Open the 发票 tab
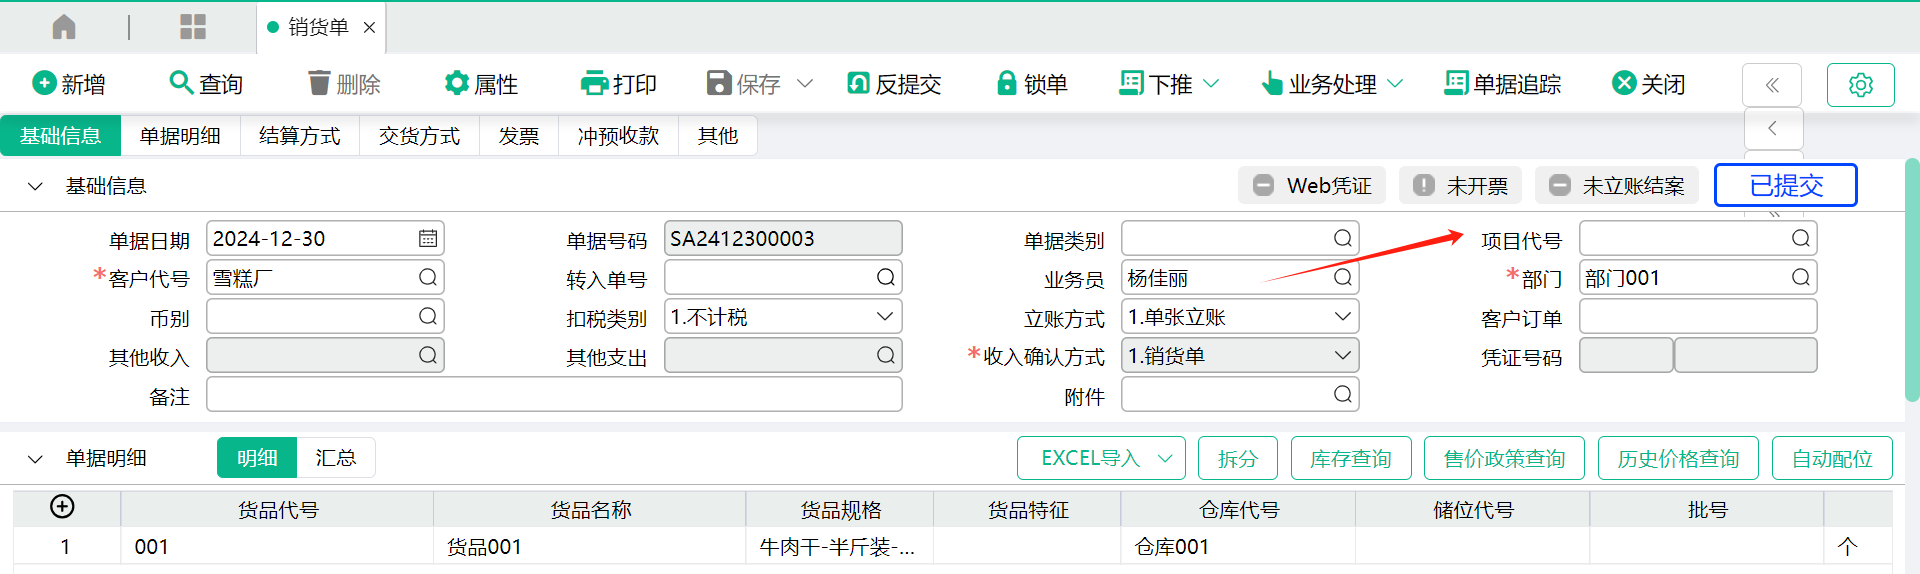This screenshot has height=574, width=1920. [518, 136]
